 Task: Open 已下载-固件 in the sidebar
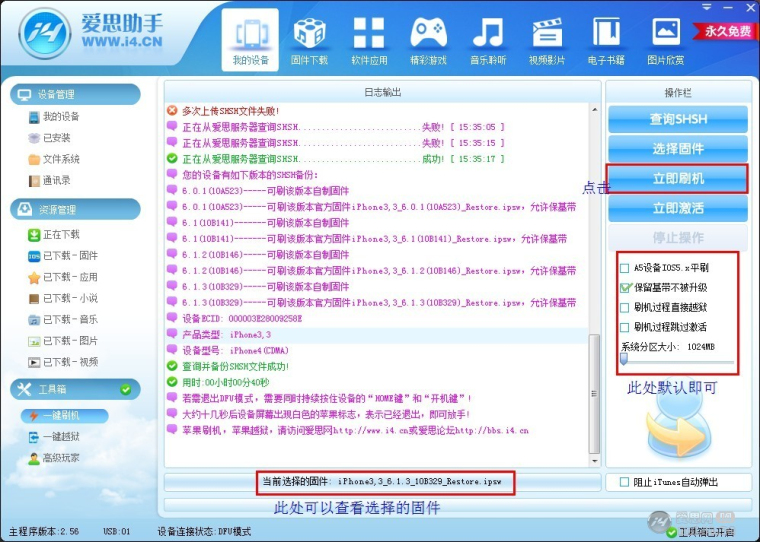click(x=63, y=255)
